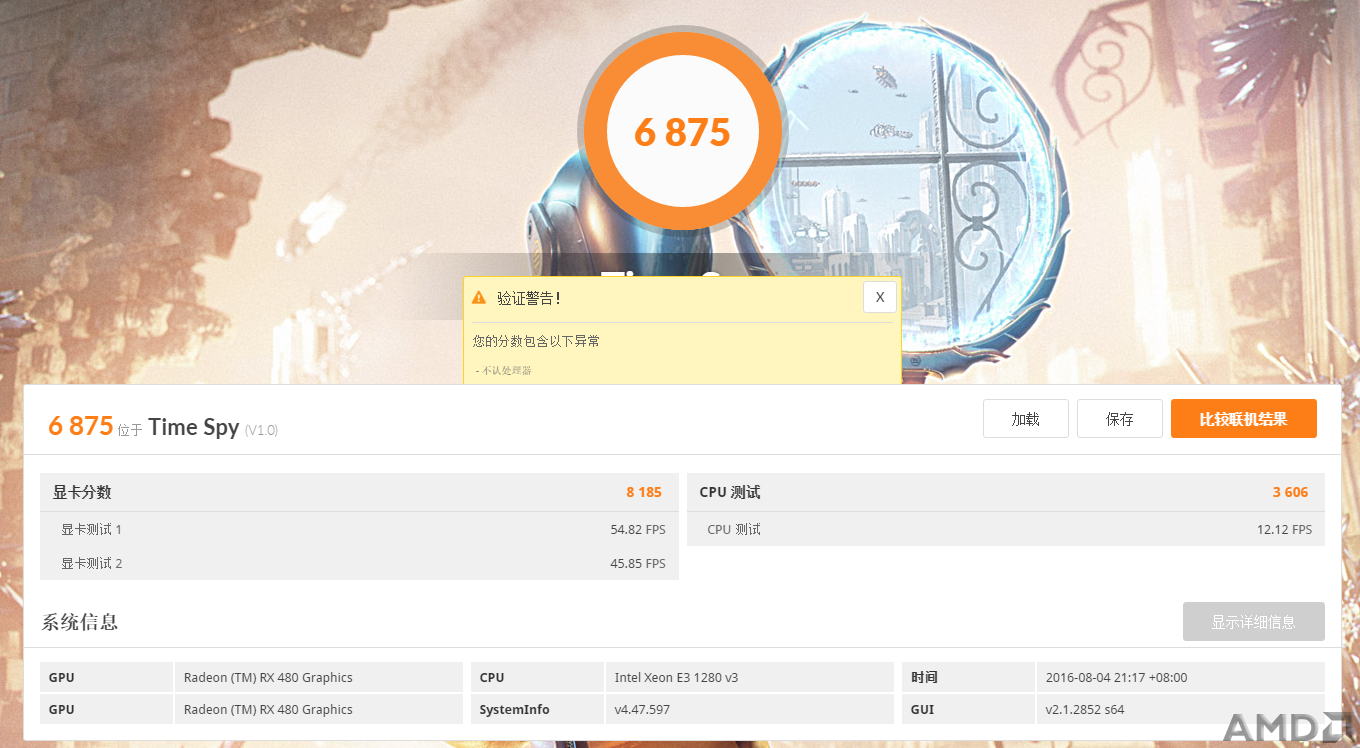Image resolution: width=1360 pixels, height=748 pixels.
Task: Click the 54.82 FPS value
Action: (638, 530)
